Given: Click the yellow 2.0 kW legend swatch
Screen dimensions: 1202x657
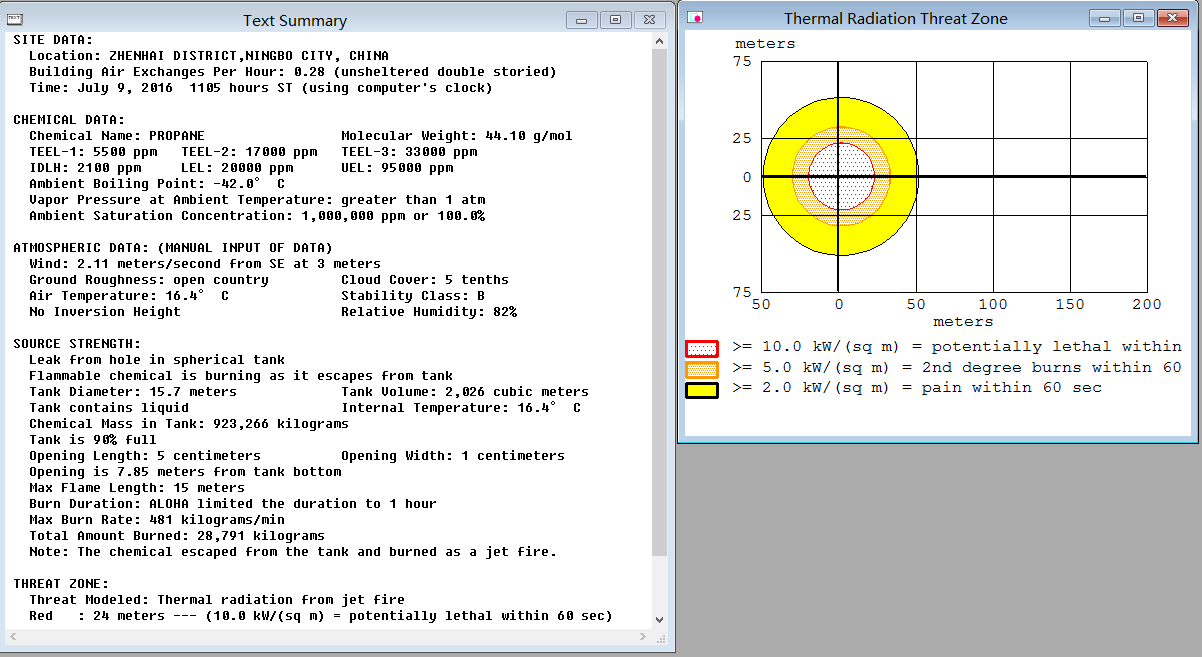Looking at the screenshot, I should point(702,389).
